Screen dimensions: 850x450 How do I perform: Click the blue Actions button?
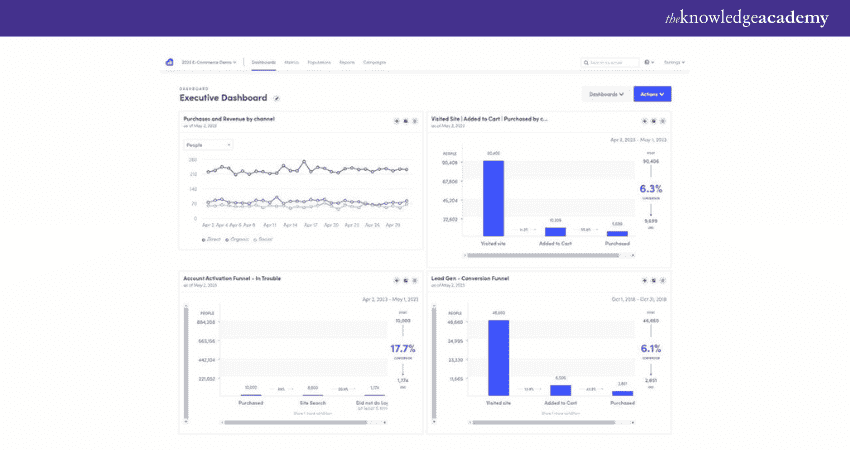point(652,94)
